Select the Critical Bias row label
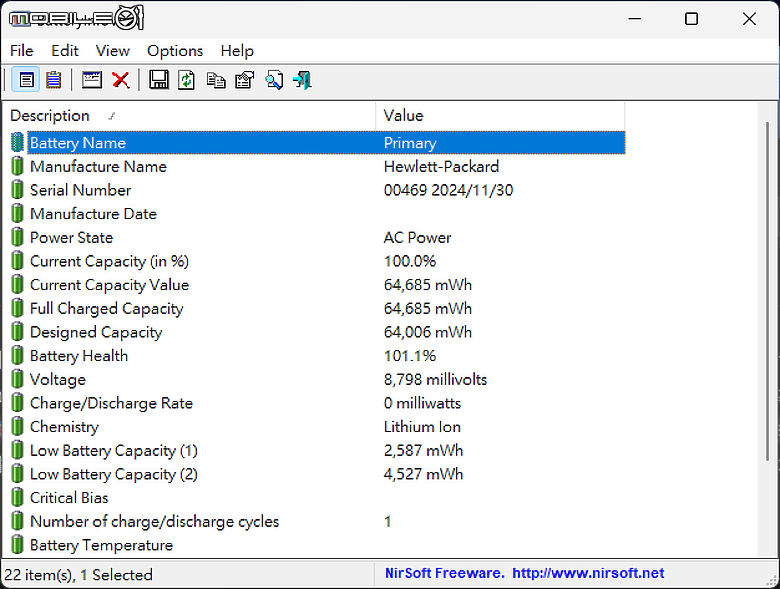 pyautogui.click(x=69, y=498)
